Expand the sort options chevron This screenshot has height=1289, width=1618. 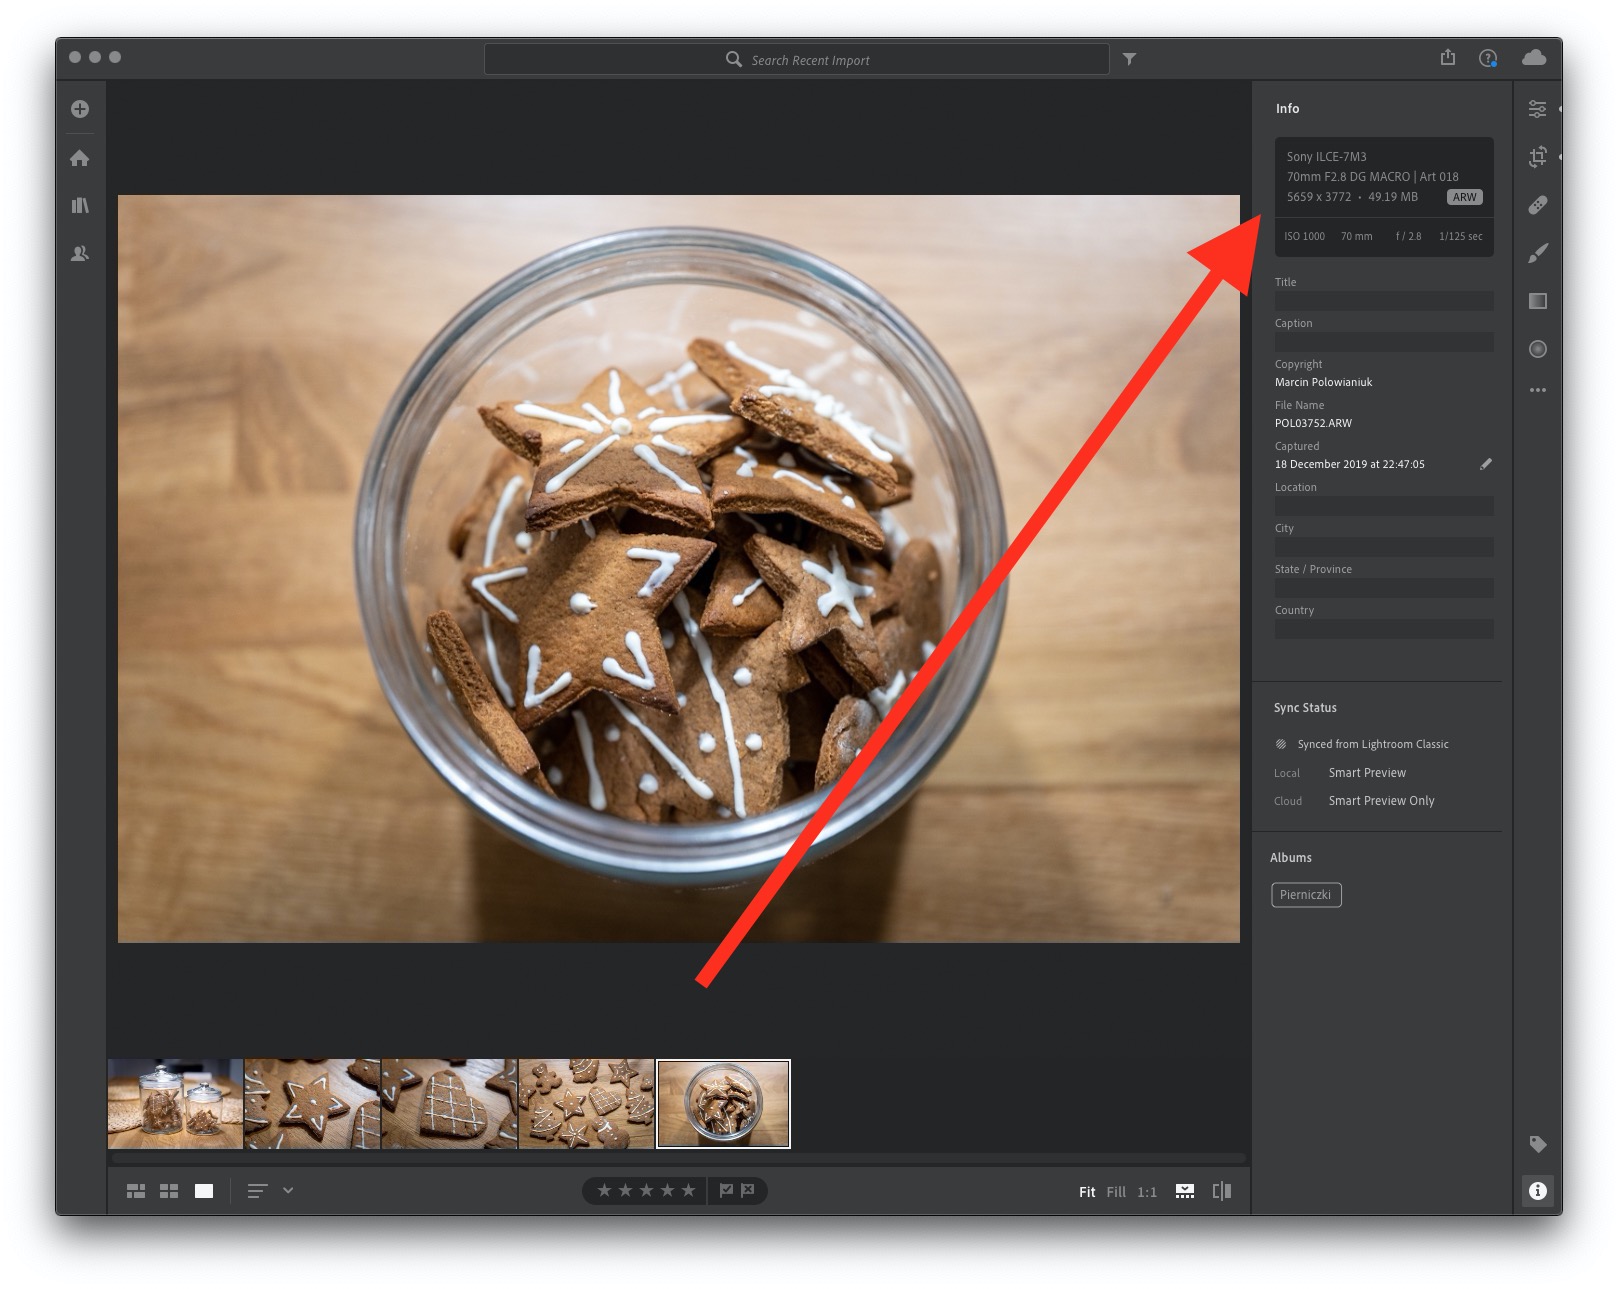288,1190
